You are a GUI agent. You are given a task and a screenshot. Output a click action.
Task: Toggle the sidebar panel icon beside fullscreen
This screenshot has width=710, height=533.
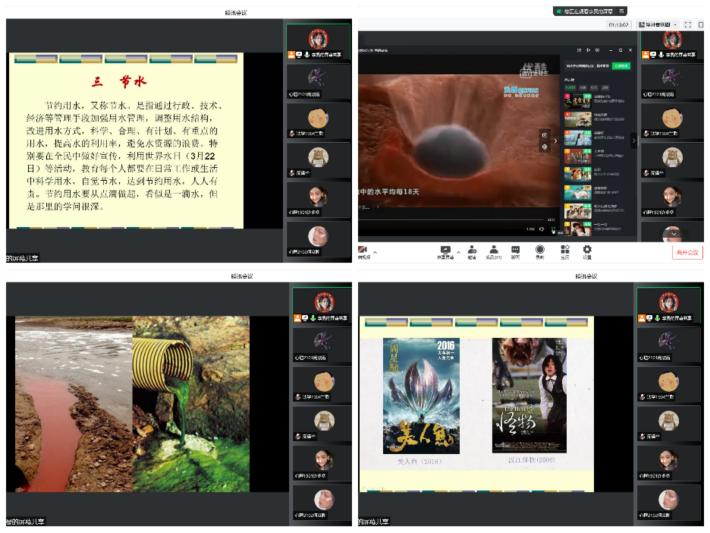point(701,24)
